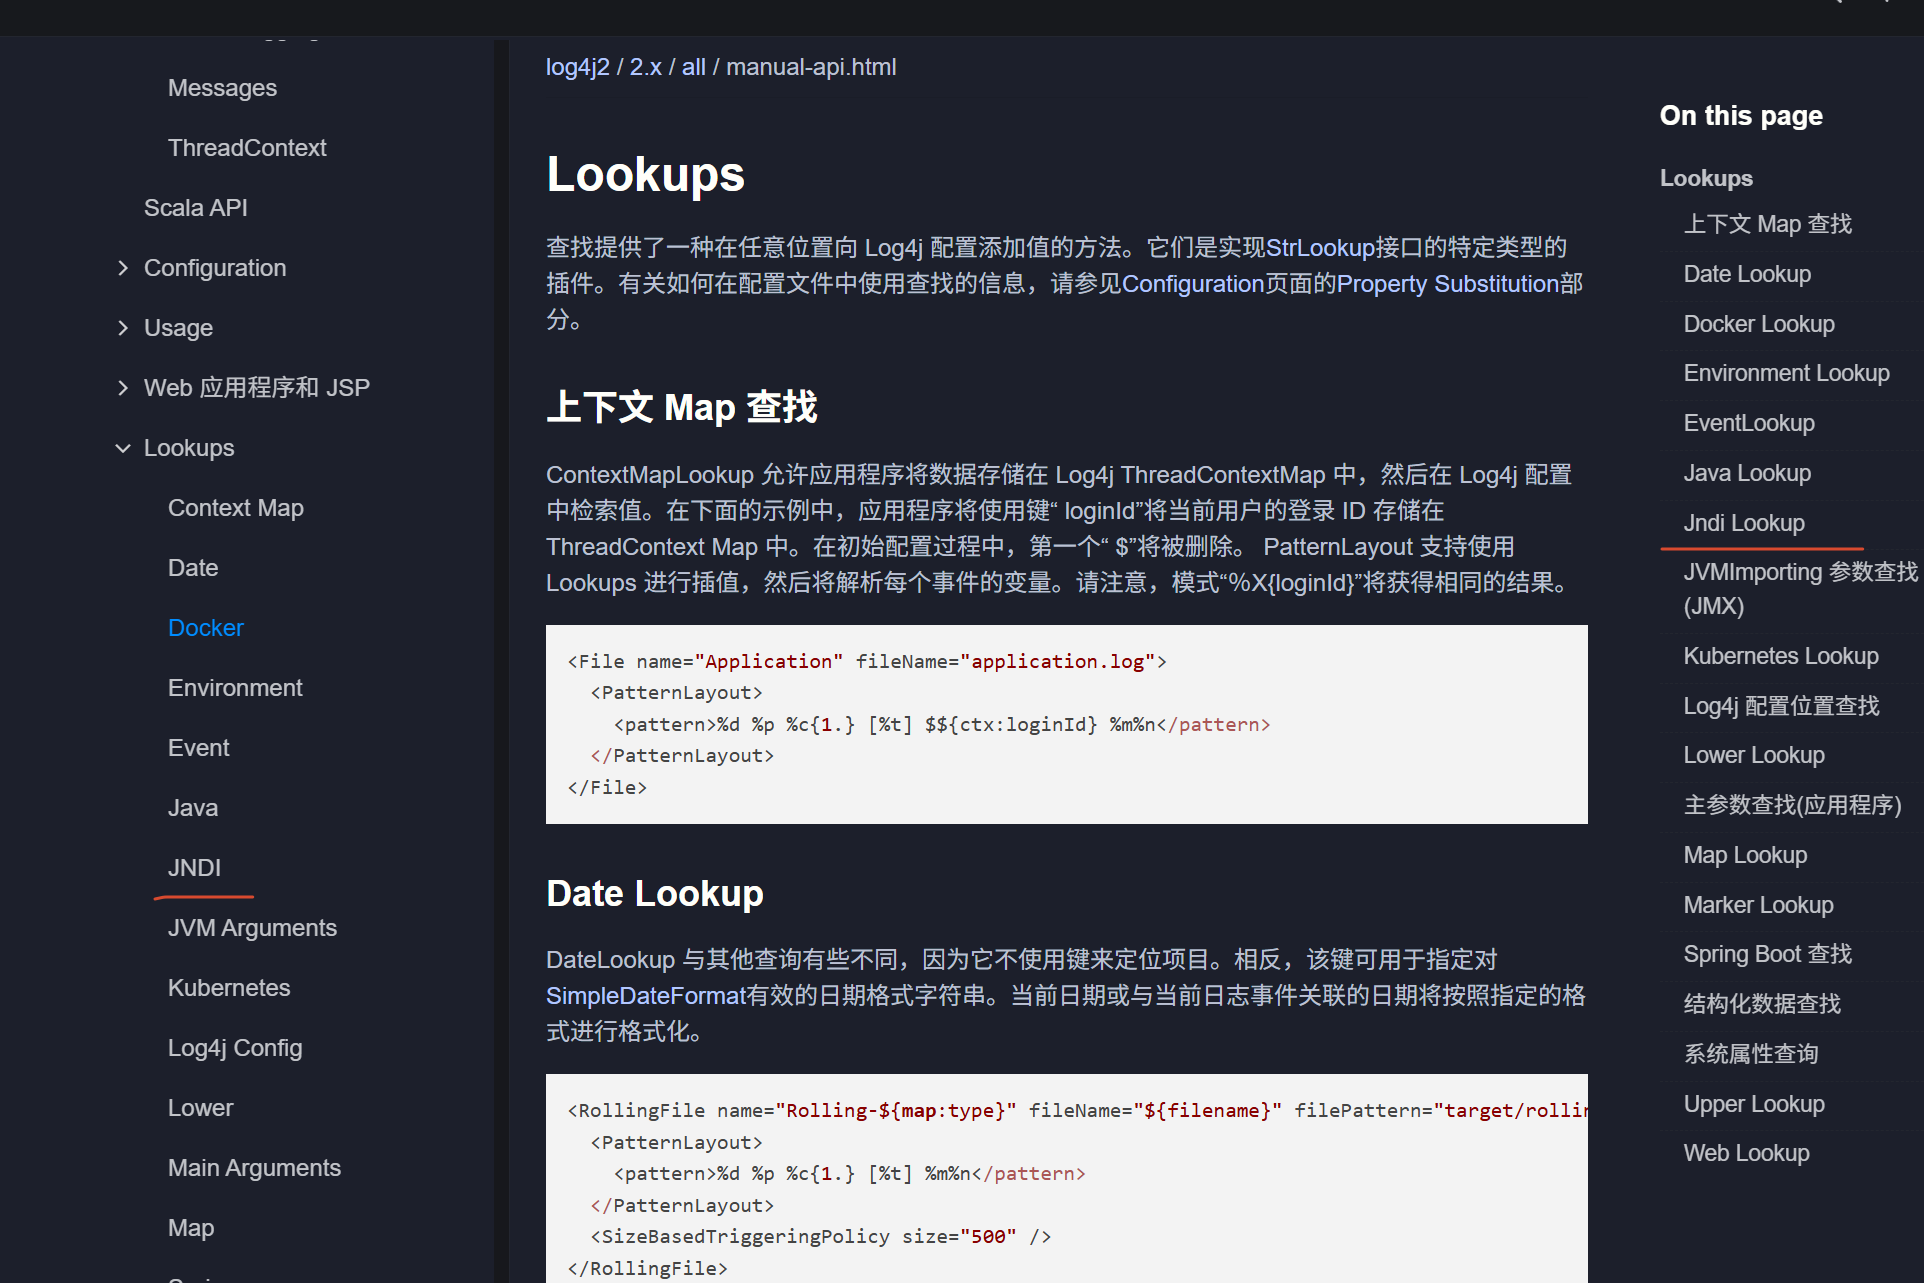Viewport: 1924px width, 1283px height.
Task: Select Date sidebar entry
Action: [193, 568]
